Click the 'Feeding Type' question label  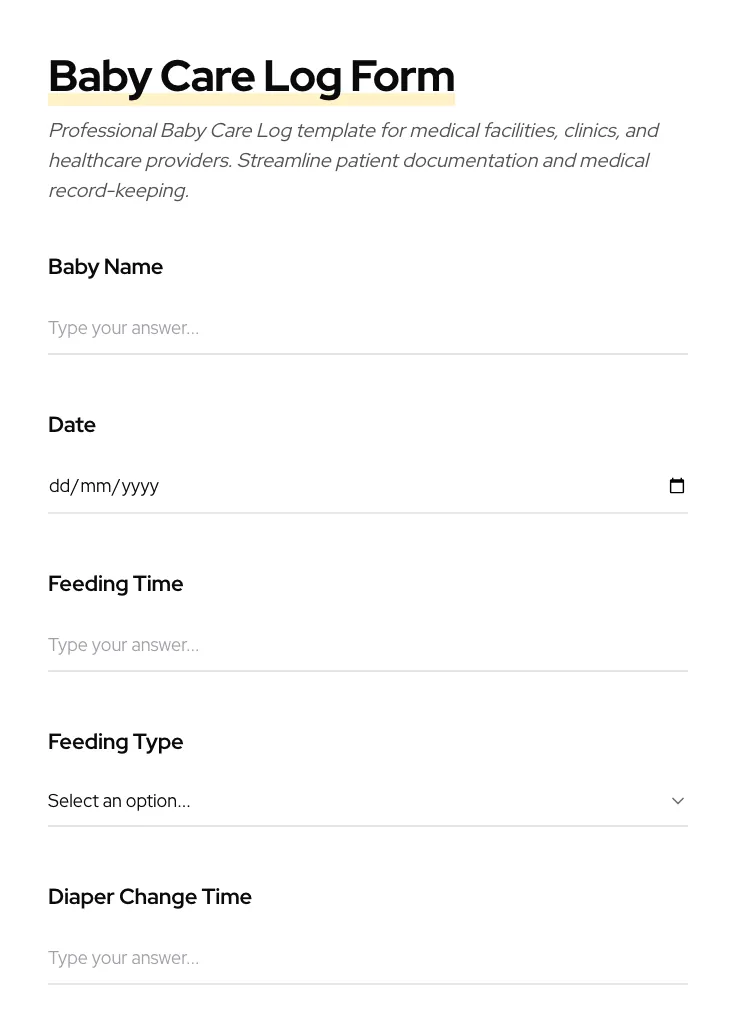115,741
